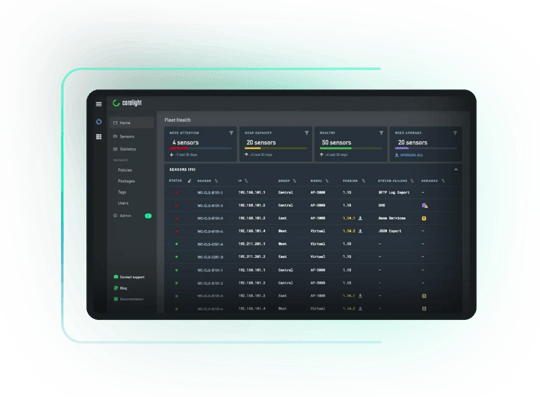
Task: Click the upgrade icon in the Base Services row
Action: pyautogui.click(x=360, y=218)
